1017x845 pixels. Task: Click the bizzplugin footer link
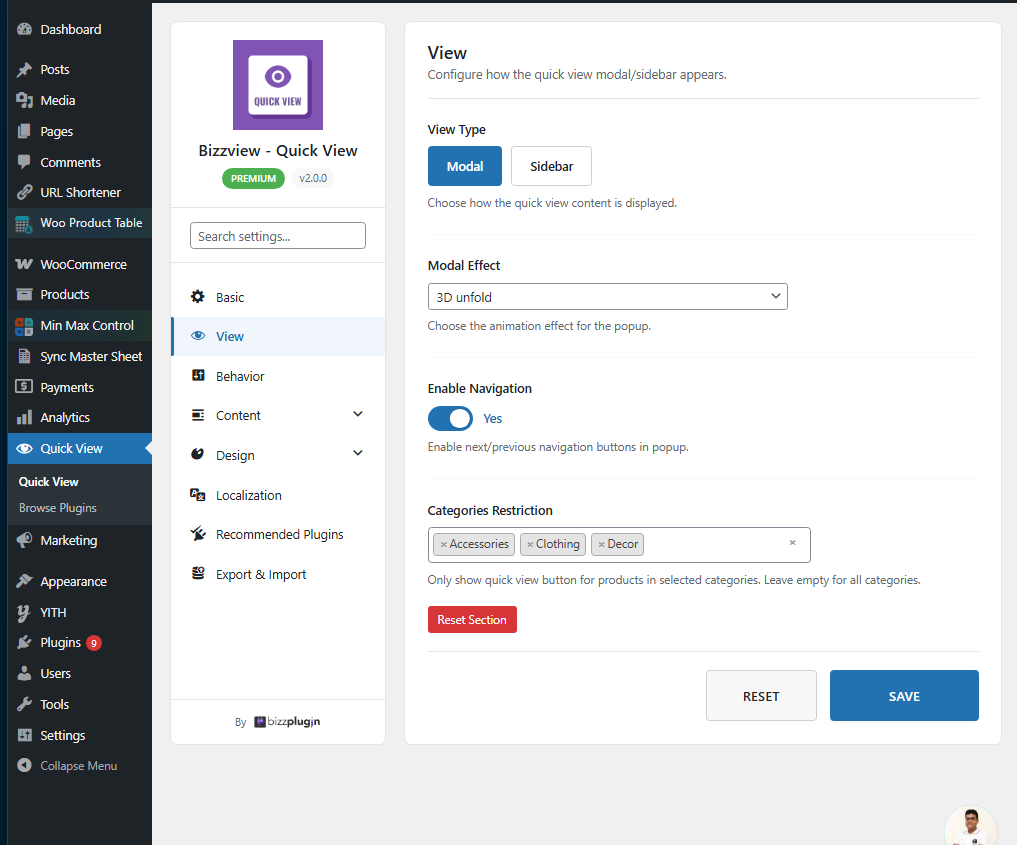pos(287,722)
